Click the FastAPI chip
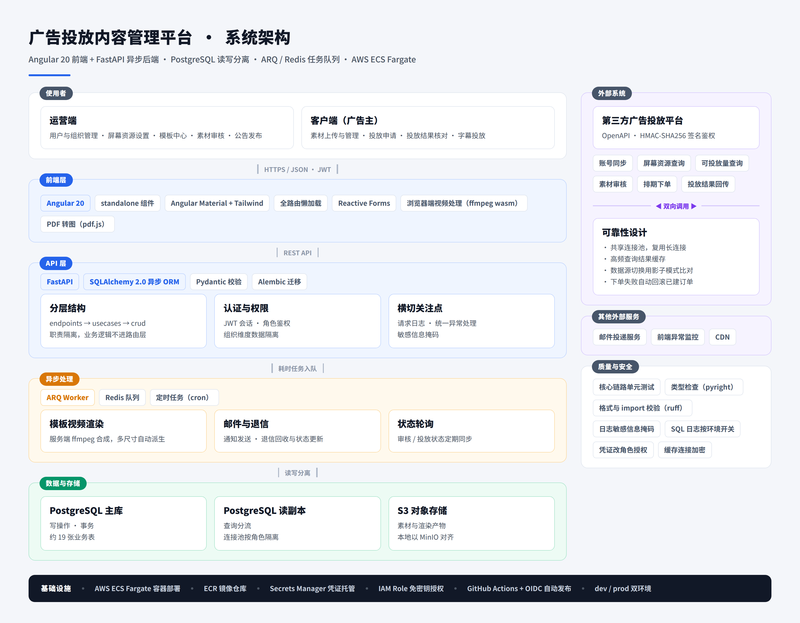This screenshot has width=800, height=623. pos(60,282)
